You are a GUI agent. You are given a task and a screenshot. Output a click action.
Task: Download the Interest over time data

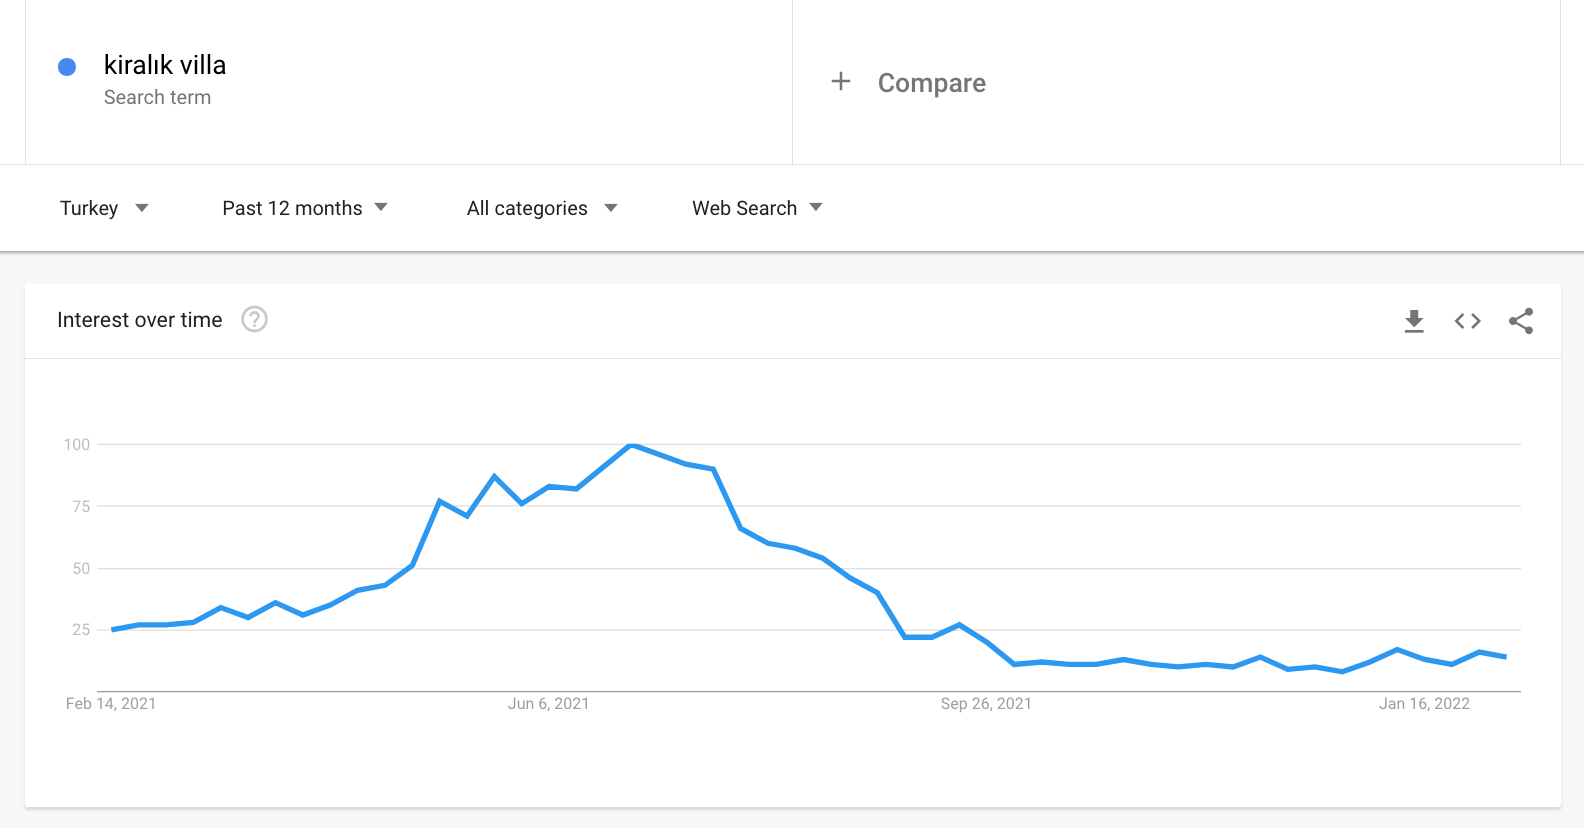point(1414,321)
